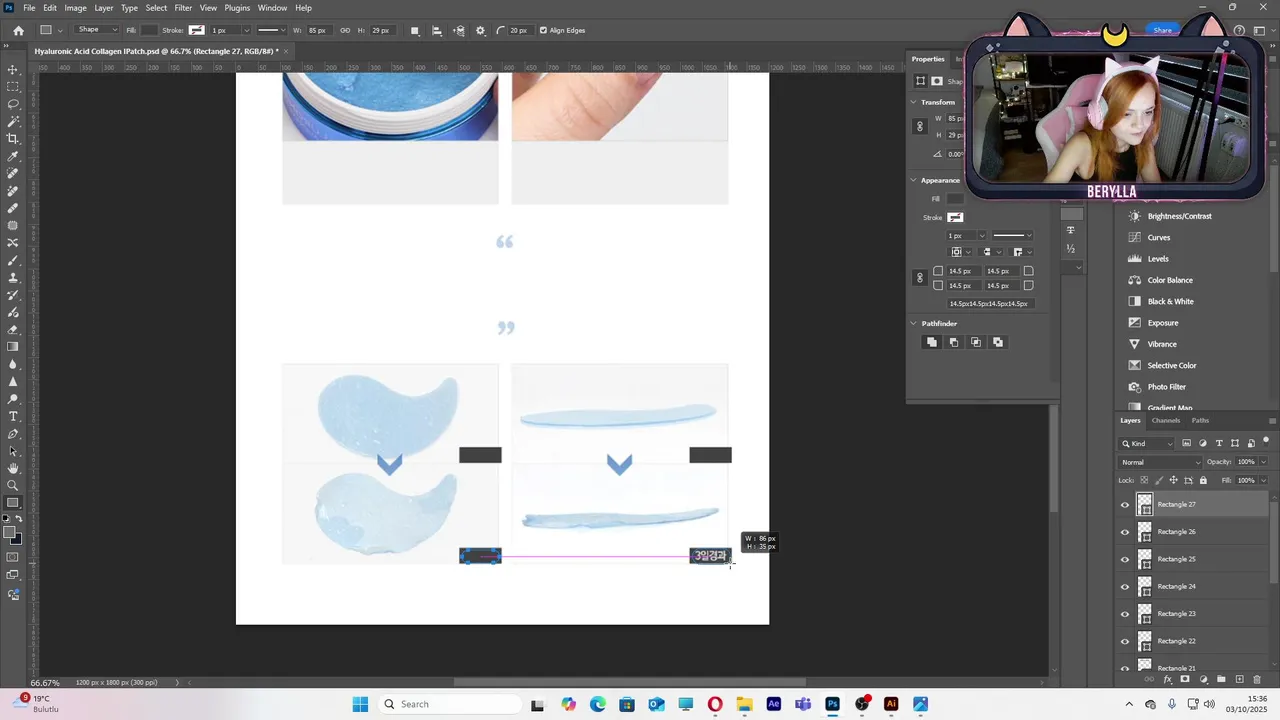Open the gear settings in options bar
Viewport: 1280px width, 720px height.
[x=480, y=30]
